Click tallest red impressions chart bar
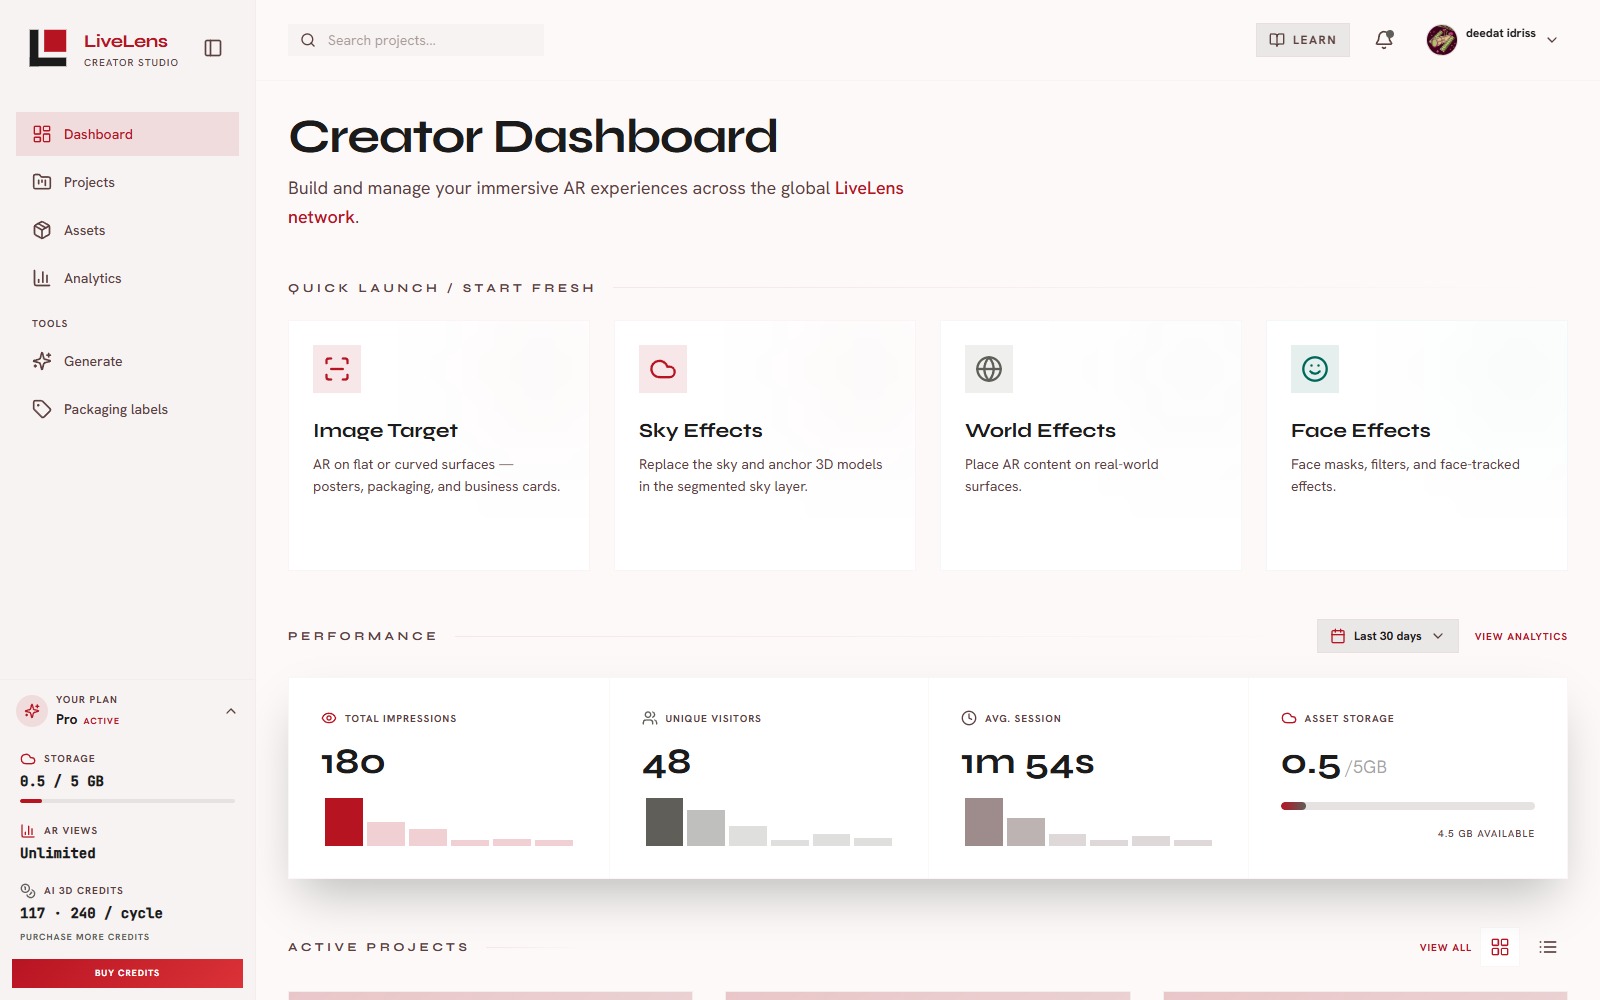 coord(344,822)
